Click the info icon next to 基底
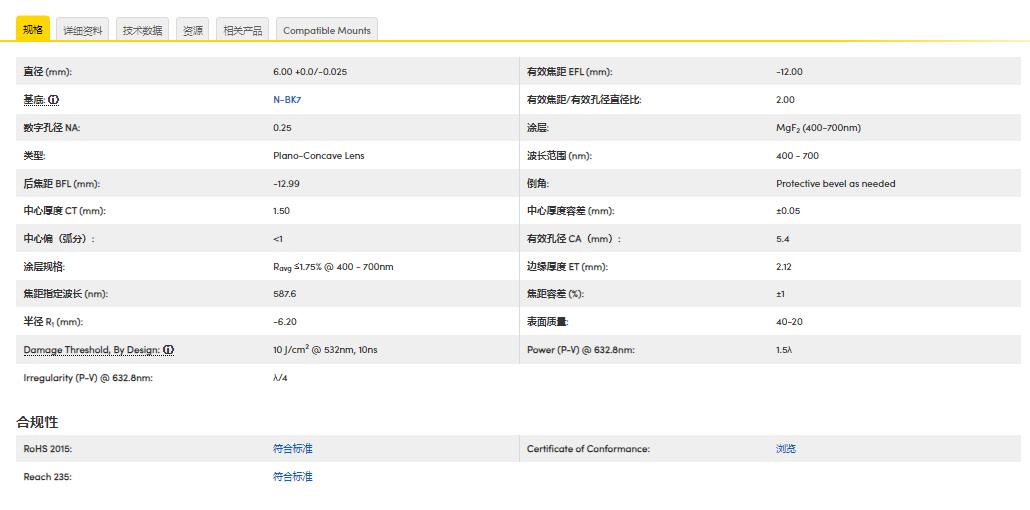1030x510 pixels. tap(54, 100)
